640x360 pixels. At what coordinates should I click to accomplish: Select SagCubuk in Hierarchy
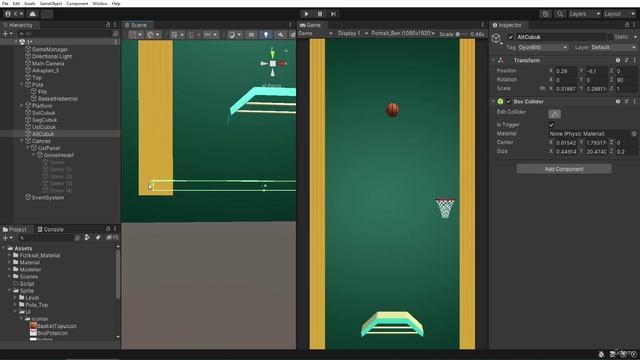[x=44, y=120]
